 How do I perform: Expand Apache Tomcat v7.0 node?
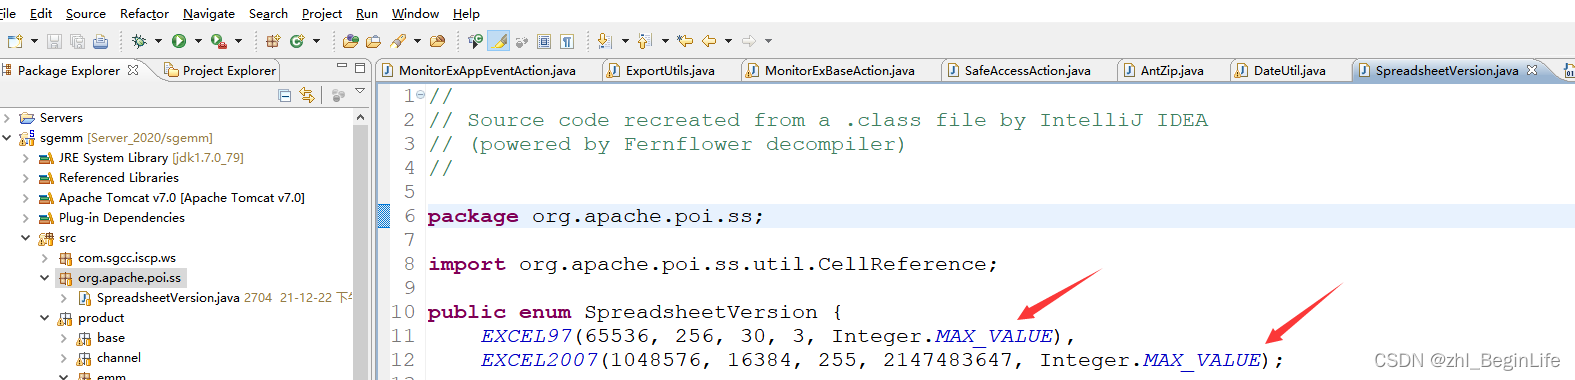coord(25,198)
